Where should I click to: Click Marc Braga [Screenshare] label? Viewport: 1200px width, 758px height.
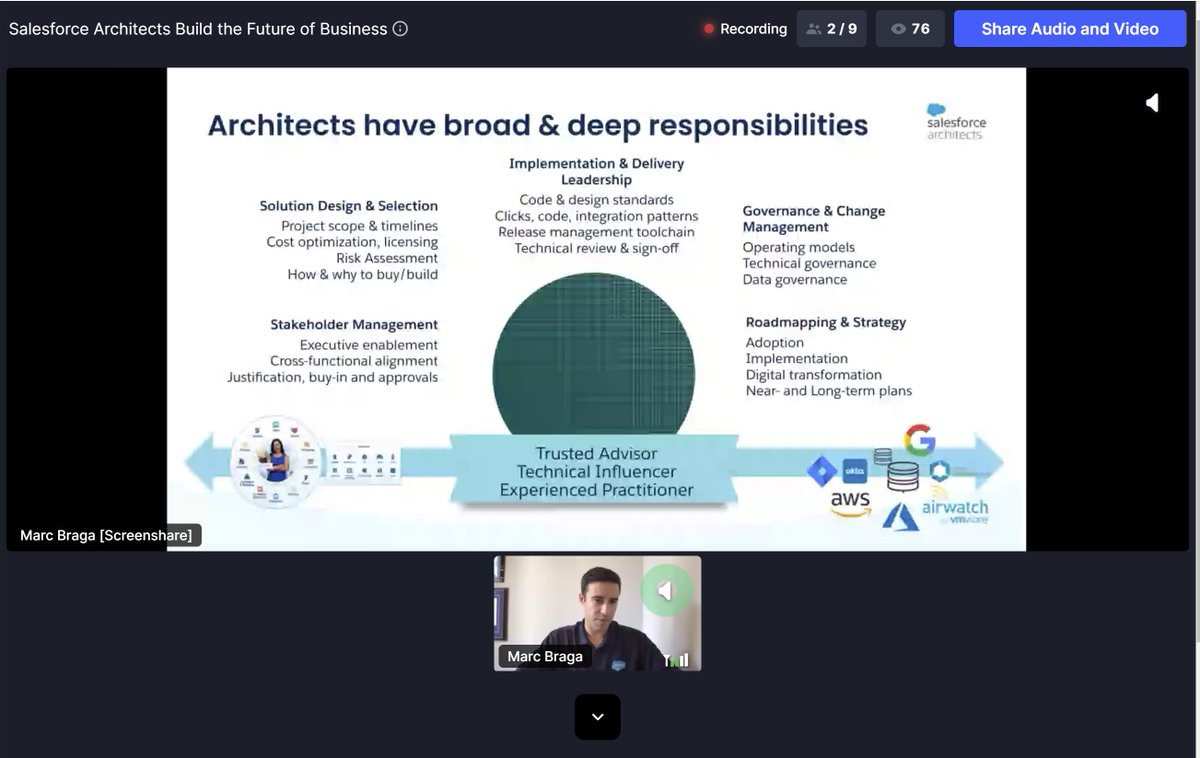106,535
